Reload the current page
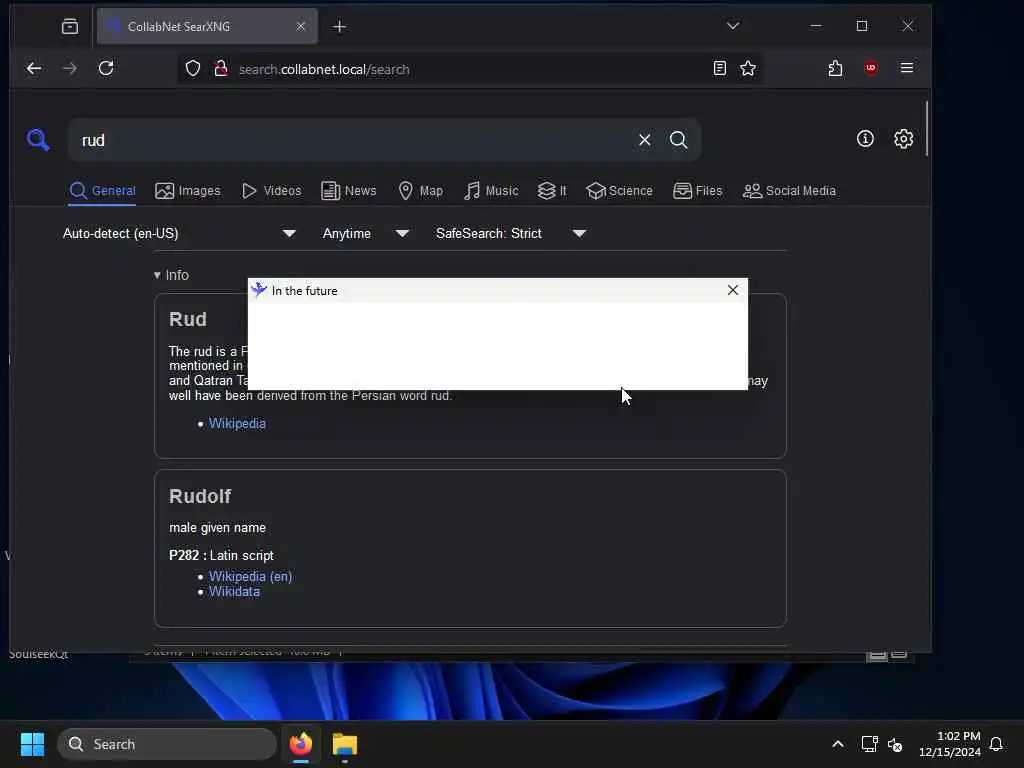 click(x=106, y=68)
